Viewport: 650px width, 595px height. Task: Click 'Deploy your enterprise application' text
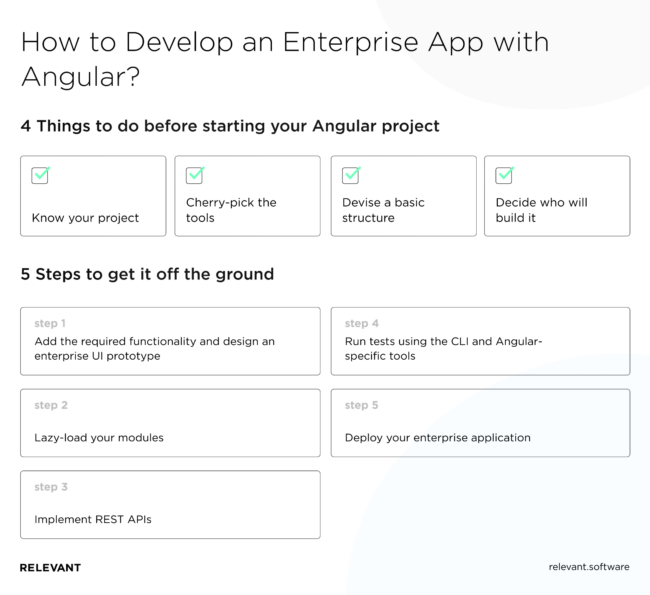(437, 438)
